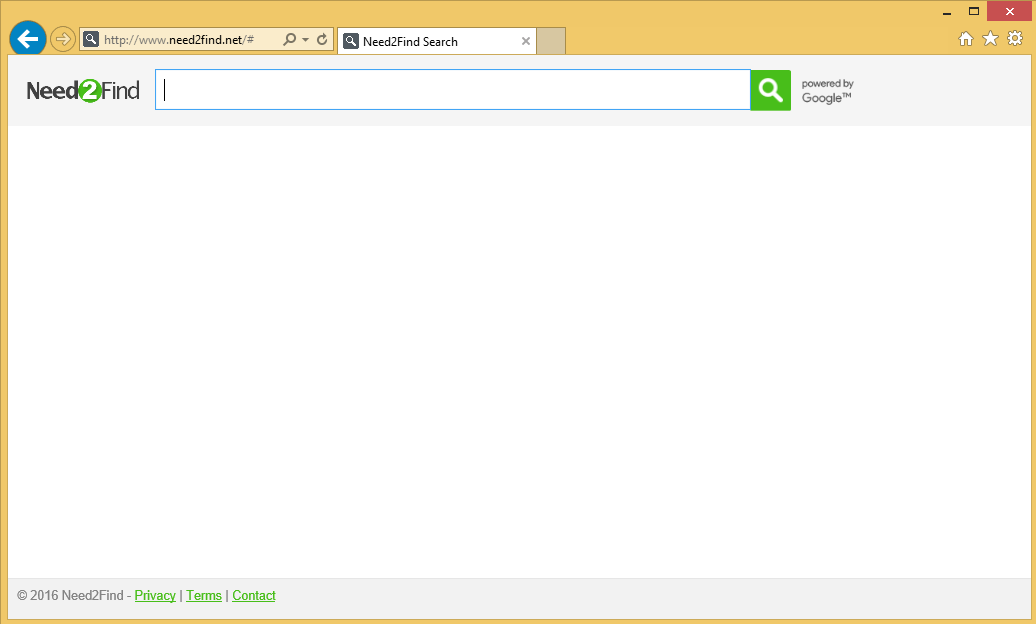Open Internet Explorer settings gear
Screen dimensions: 1036x624
tap(1015, 38)
